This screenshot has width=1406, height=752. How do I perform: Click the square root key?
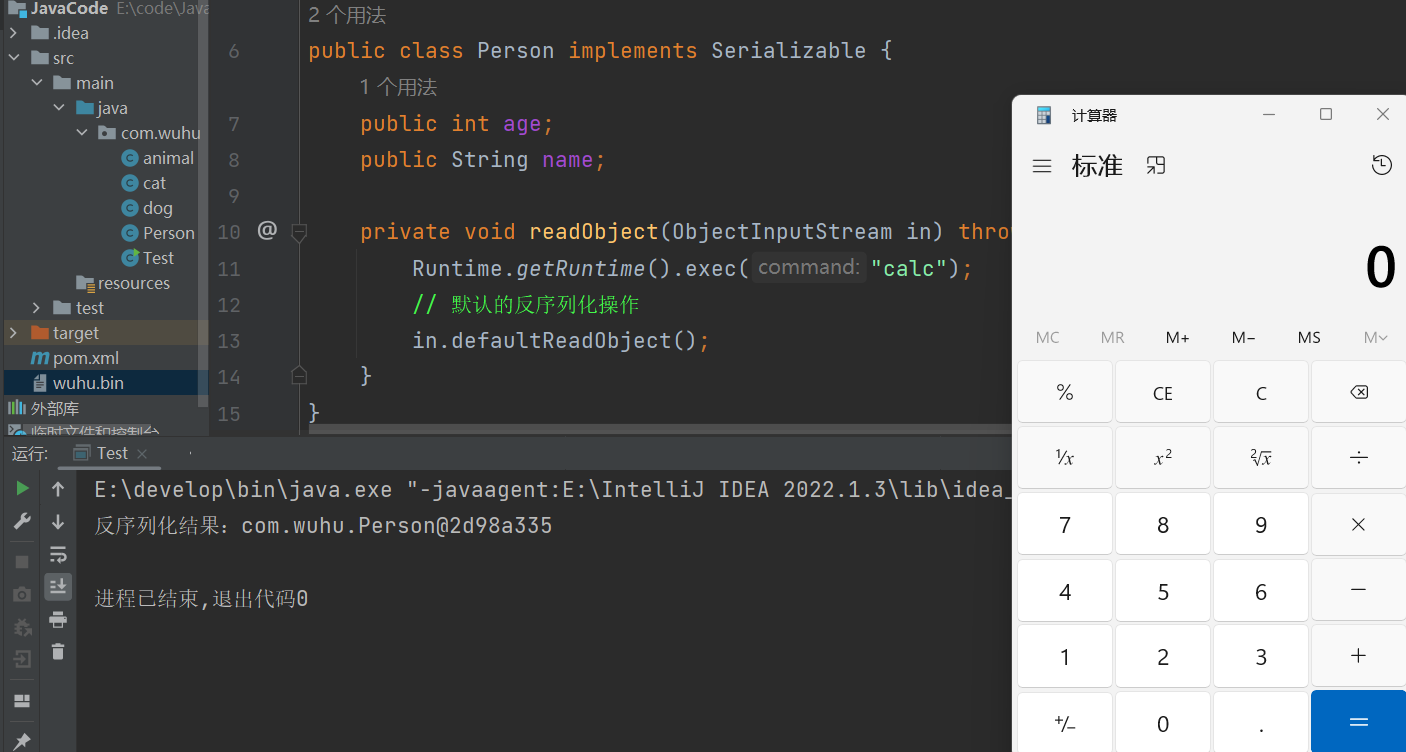click(1261, 458)
